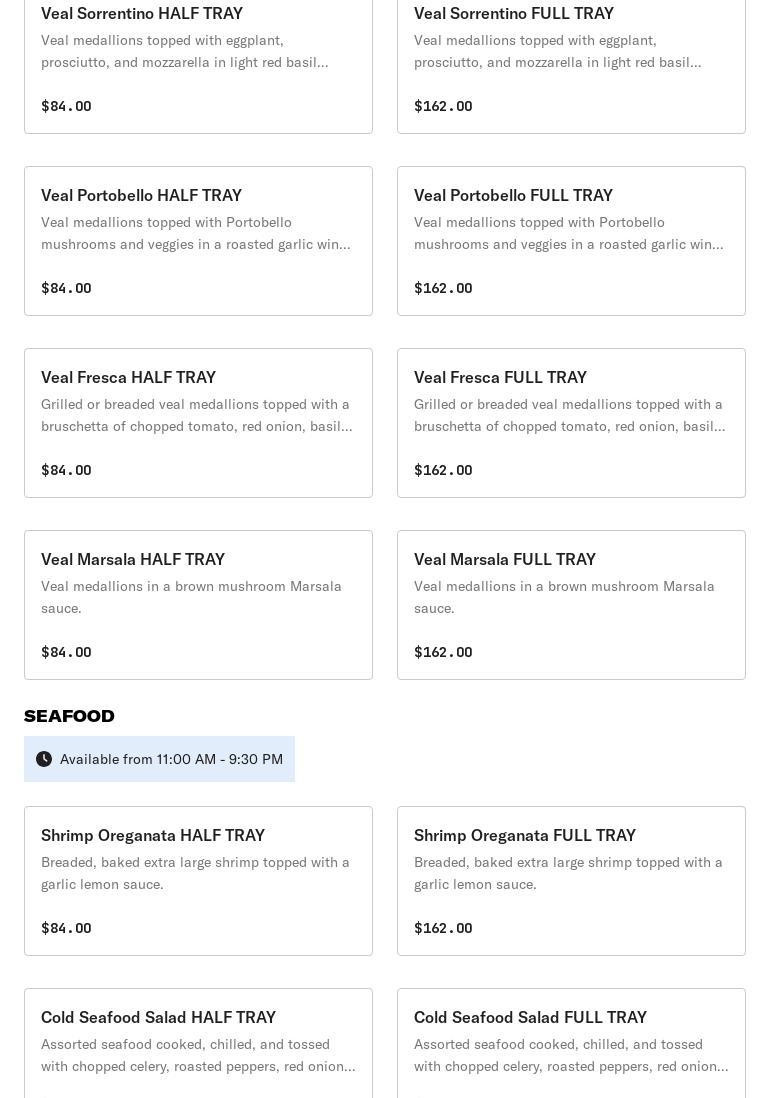770x1098 pixels.
Task: Choose Veal Fresca HALF TRAY
Action: [x=198, y=423]
